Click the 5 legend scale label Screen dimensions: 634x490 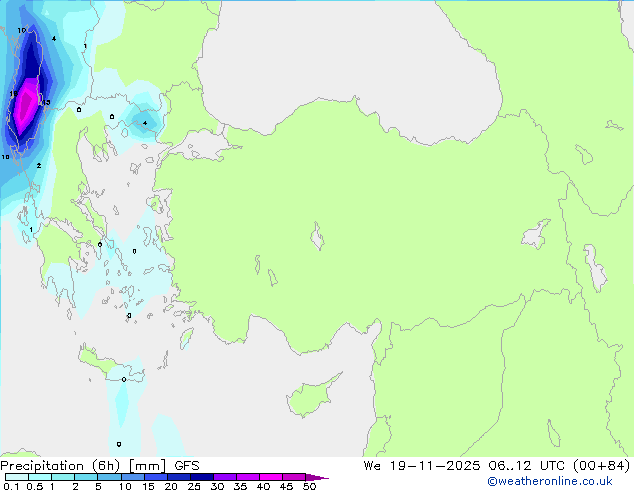click(x=98, y=486)
